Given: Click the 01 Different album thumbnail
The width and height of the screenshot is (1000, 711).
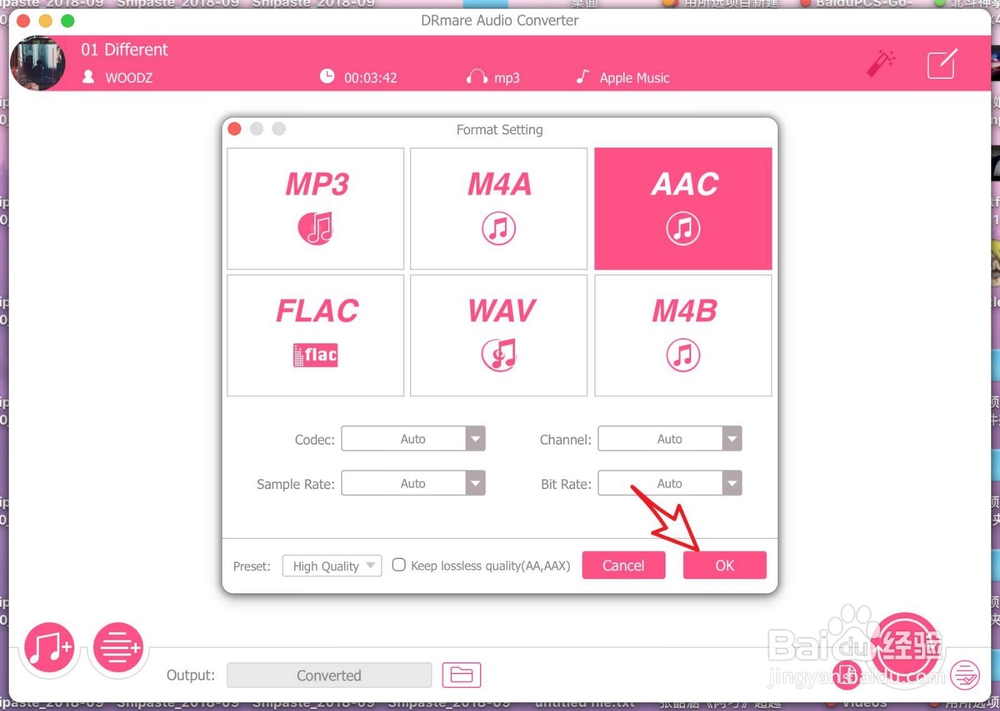Looking at the screenshot, I should click(38, 63).
